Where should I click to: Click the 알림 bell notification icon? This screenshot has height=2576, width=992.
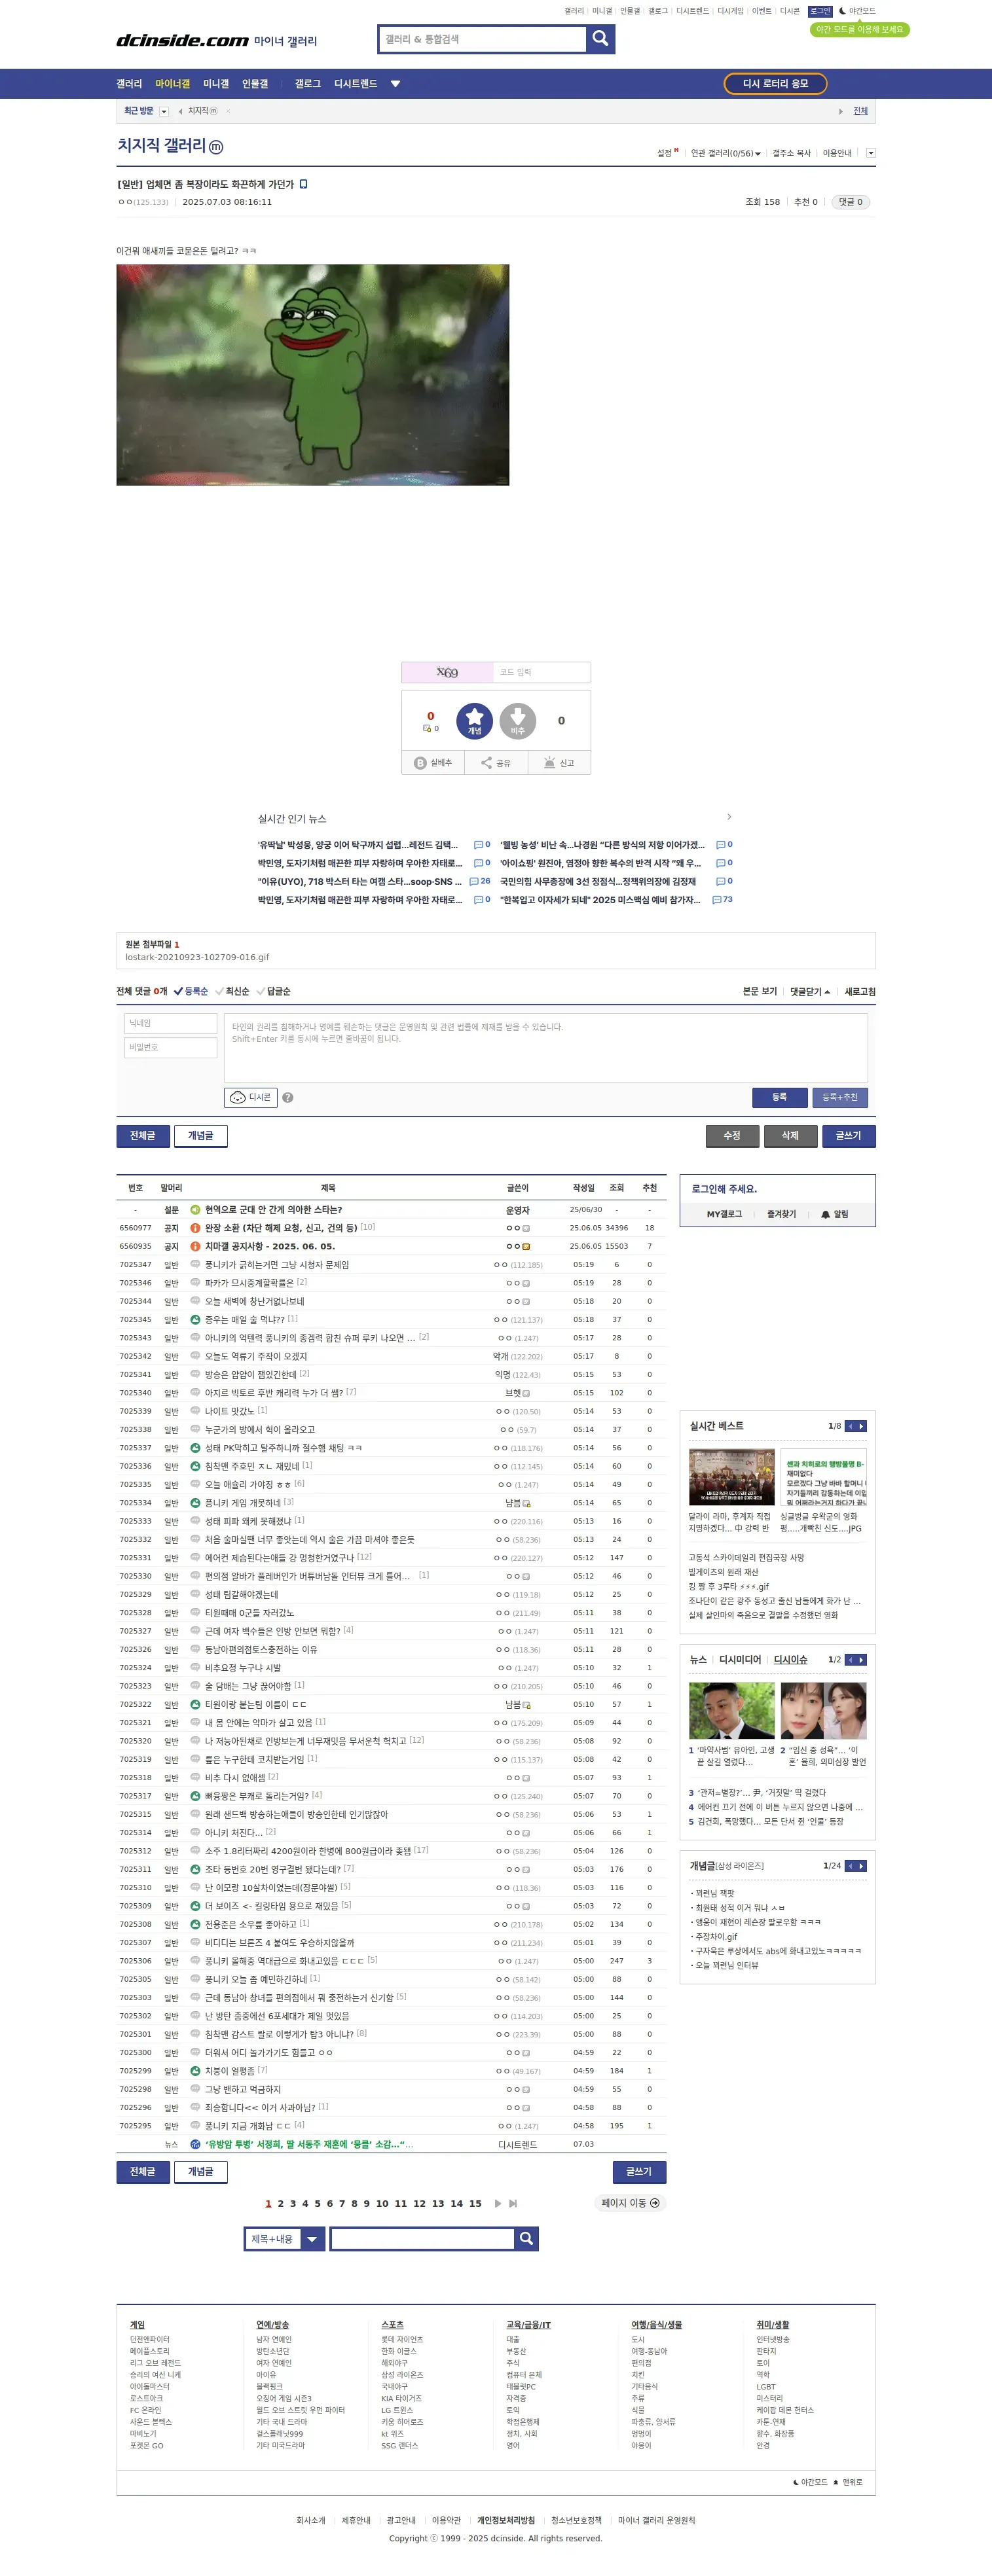tap(834, 1214)
